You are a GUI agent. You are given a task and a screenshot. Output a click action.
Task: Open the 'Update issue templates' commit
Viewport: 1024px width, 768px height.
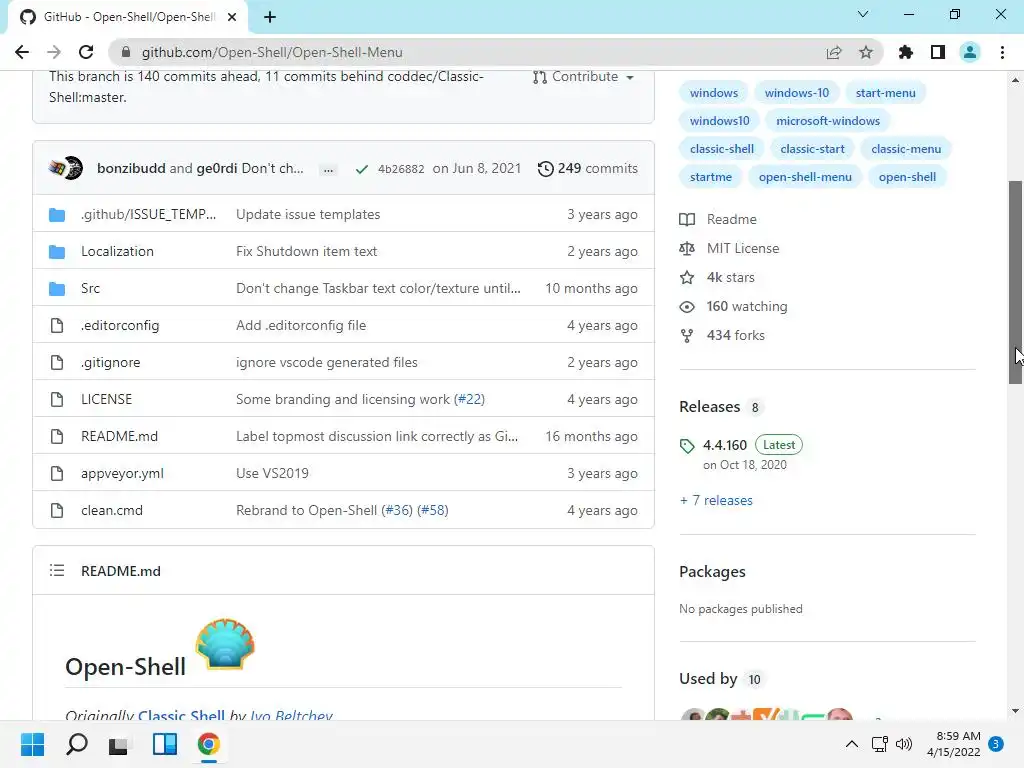point(308,214)
